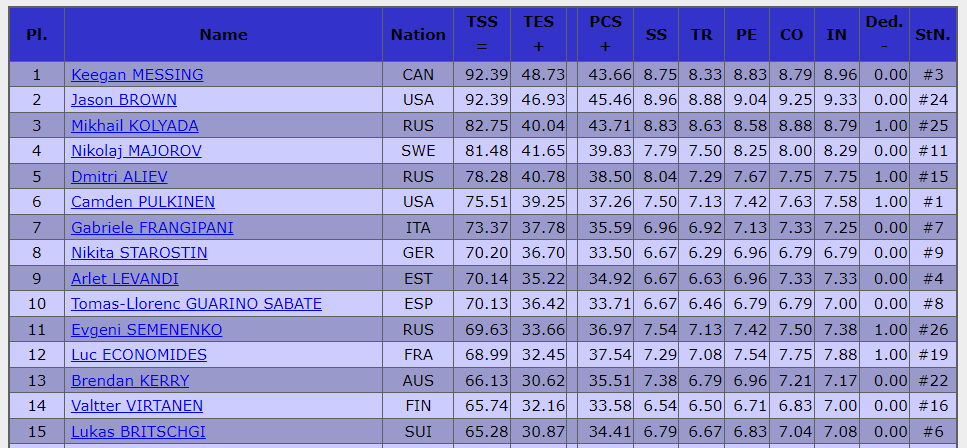The height and width of the screenshot is (448, 967).
Task: Follow Tomas-Llorenc GUARINO SABATE link
Action: point(196,304)
